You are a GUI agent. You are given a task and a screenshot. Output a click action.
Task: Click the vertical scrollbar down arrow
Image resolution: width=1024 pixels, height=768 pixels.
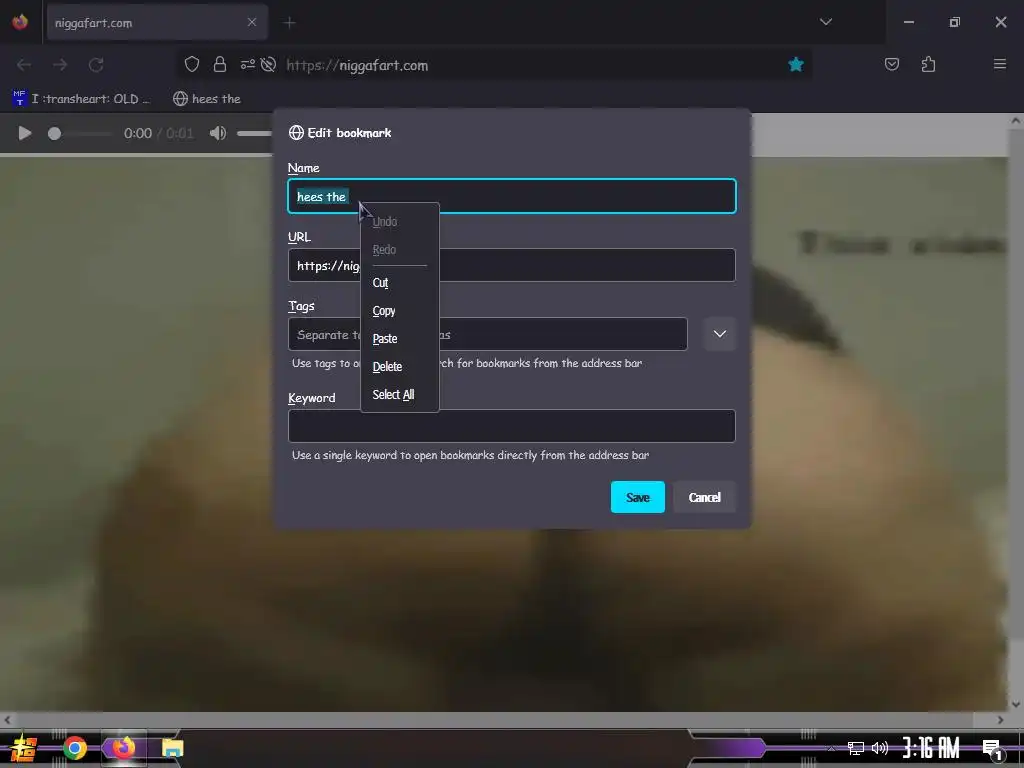(1016, 704)
